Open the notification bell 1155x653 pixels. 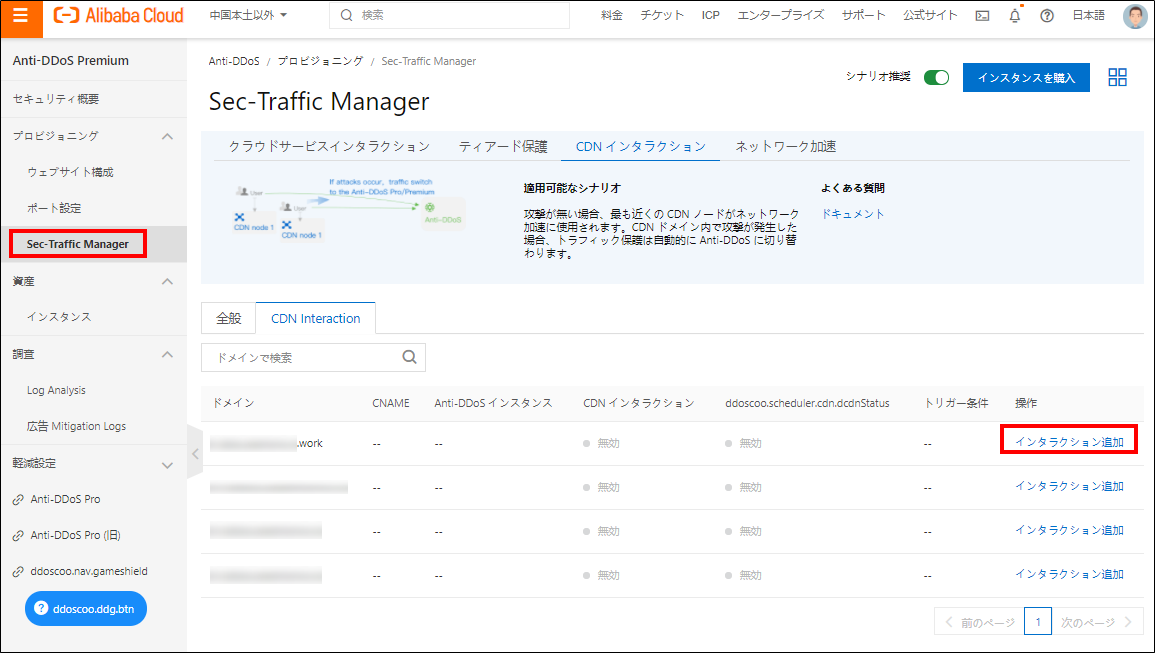[x=1015, y=16]
